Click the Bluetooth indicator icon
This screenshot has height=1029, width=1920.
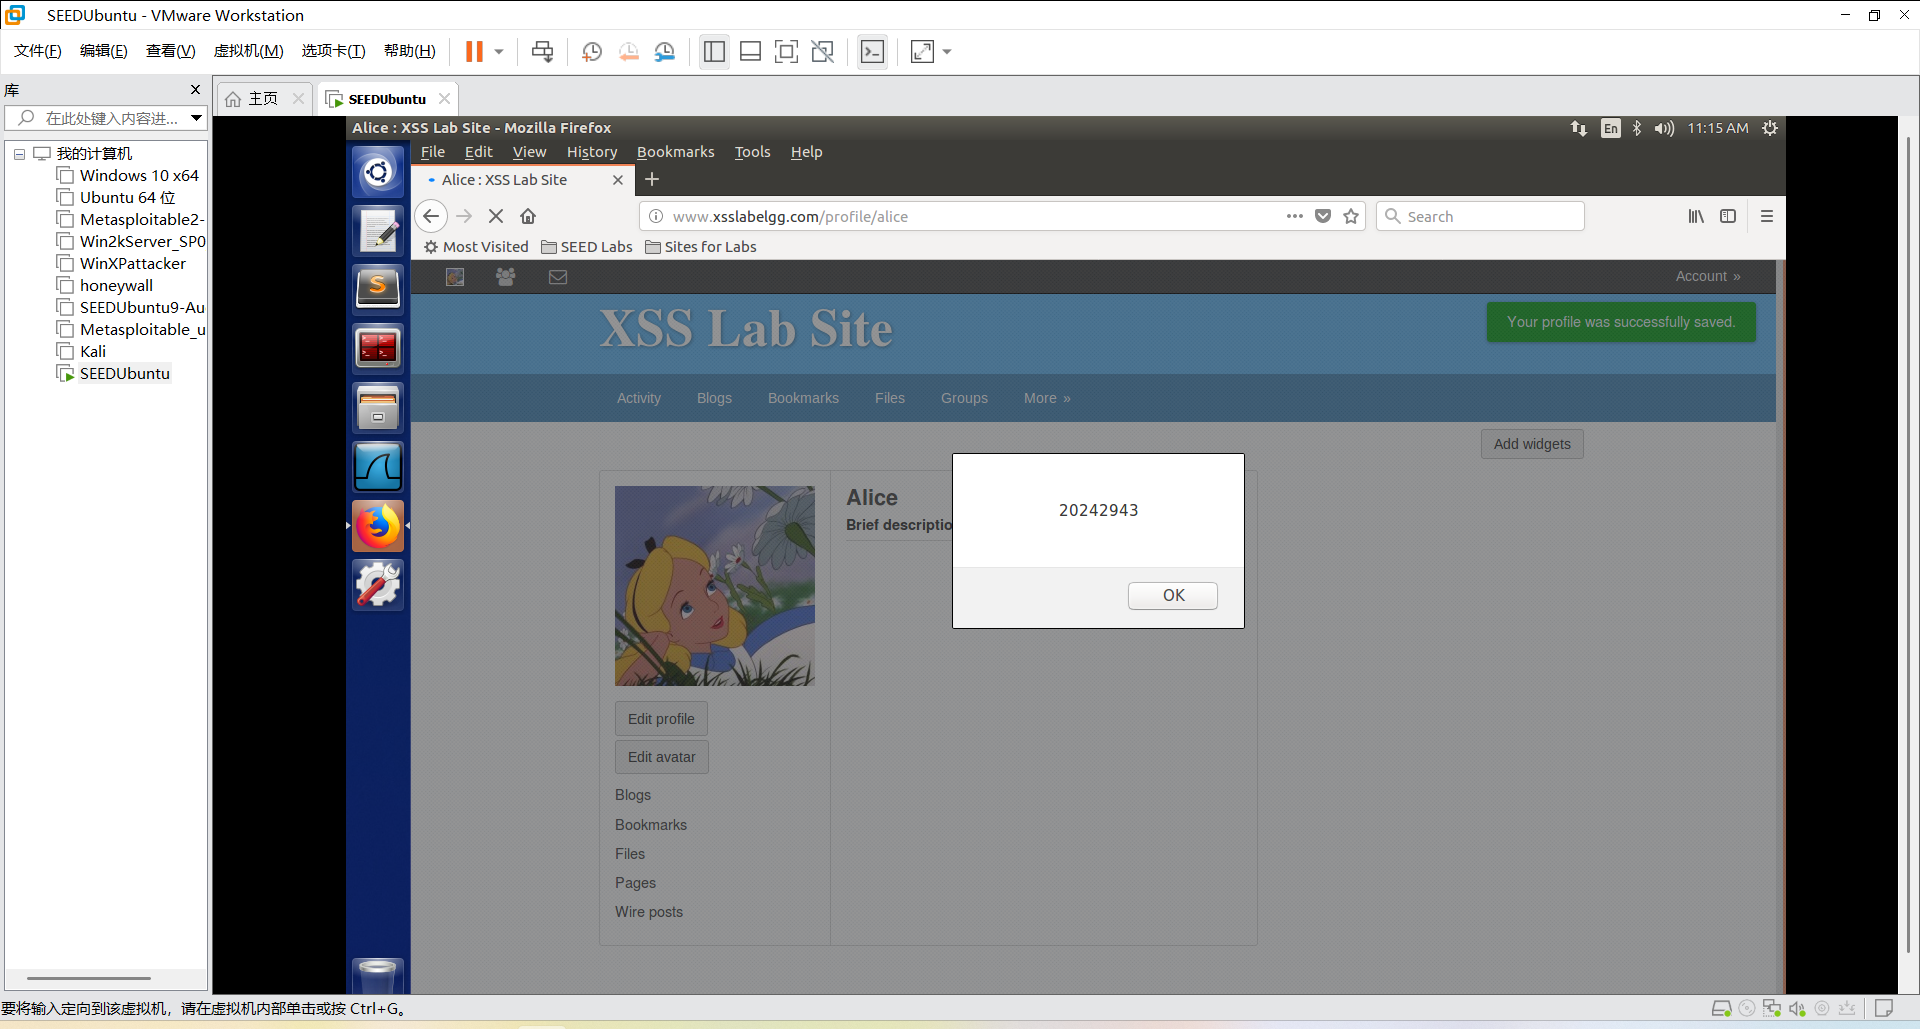[1637, 128]
